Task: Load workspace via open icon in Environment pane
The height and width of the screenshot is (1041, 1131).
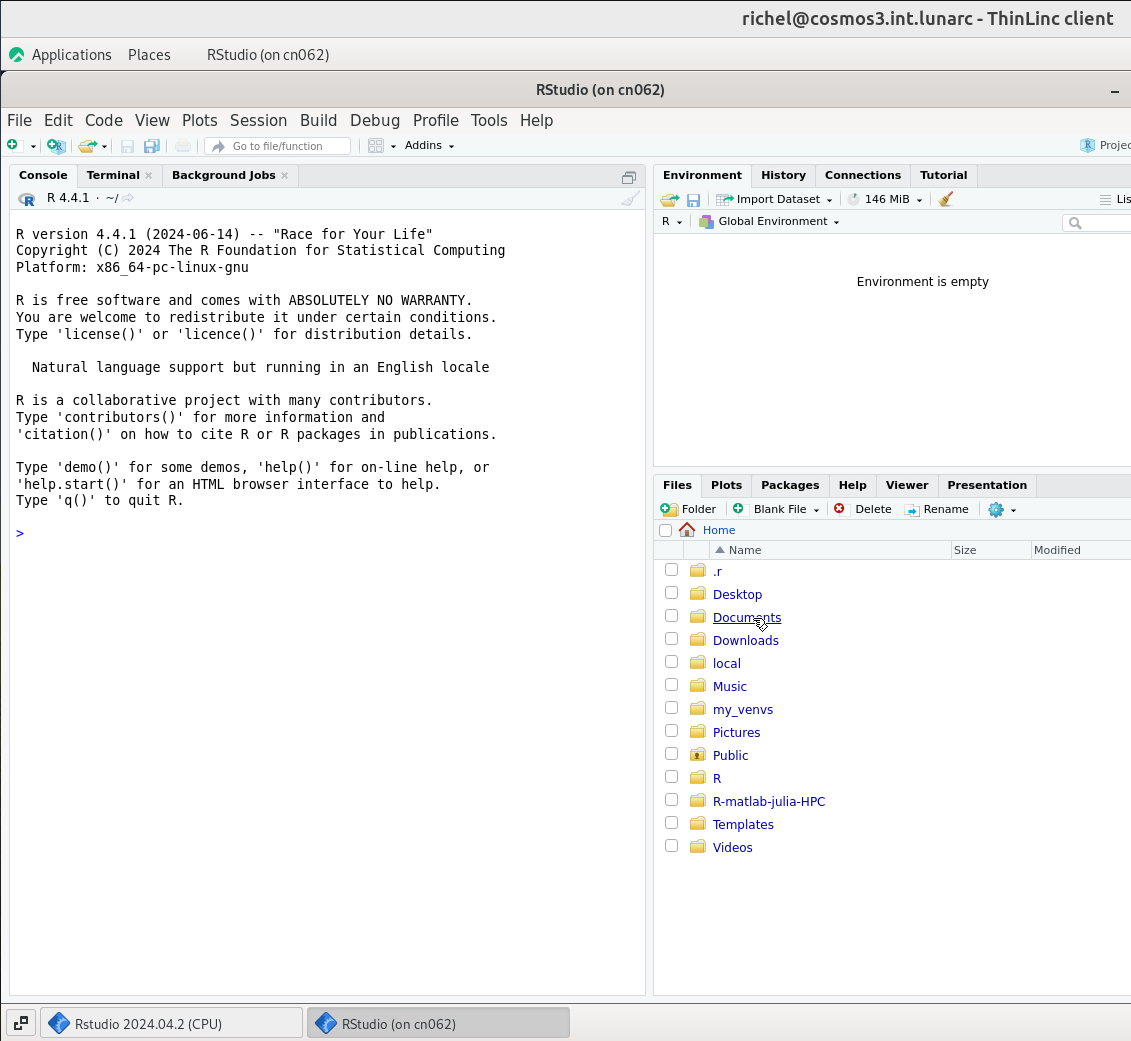Action: [x=669, y=199]
